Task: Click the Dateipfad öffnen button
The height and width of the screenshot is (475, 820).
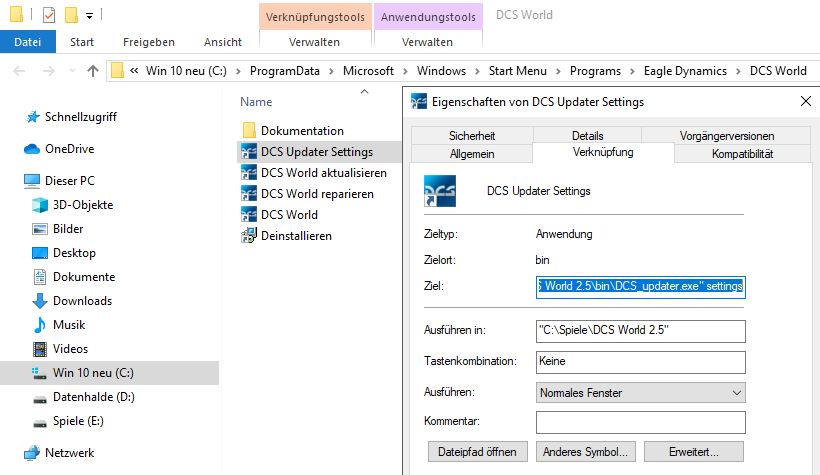Action: click(x=478, y=452)
